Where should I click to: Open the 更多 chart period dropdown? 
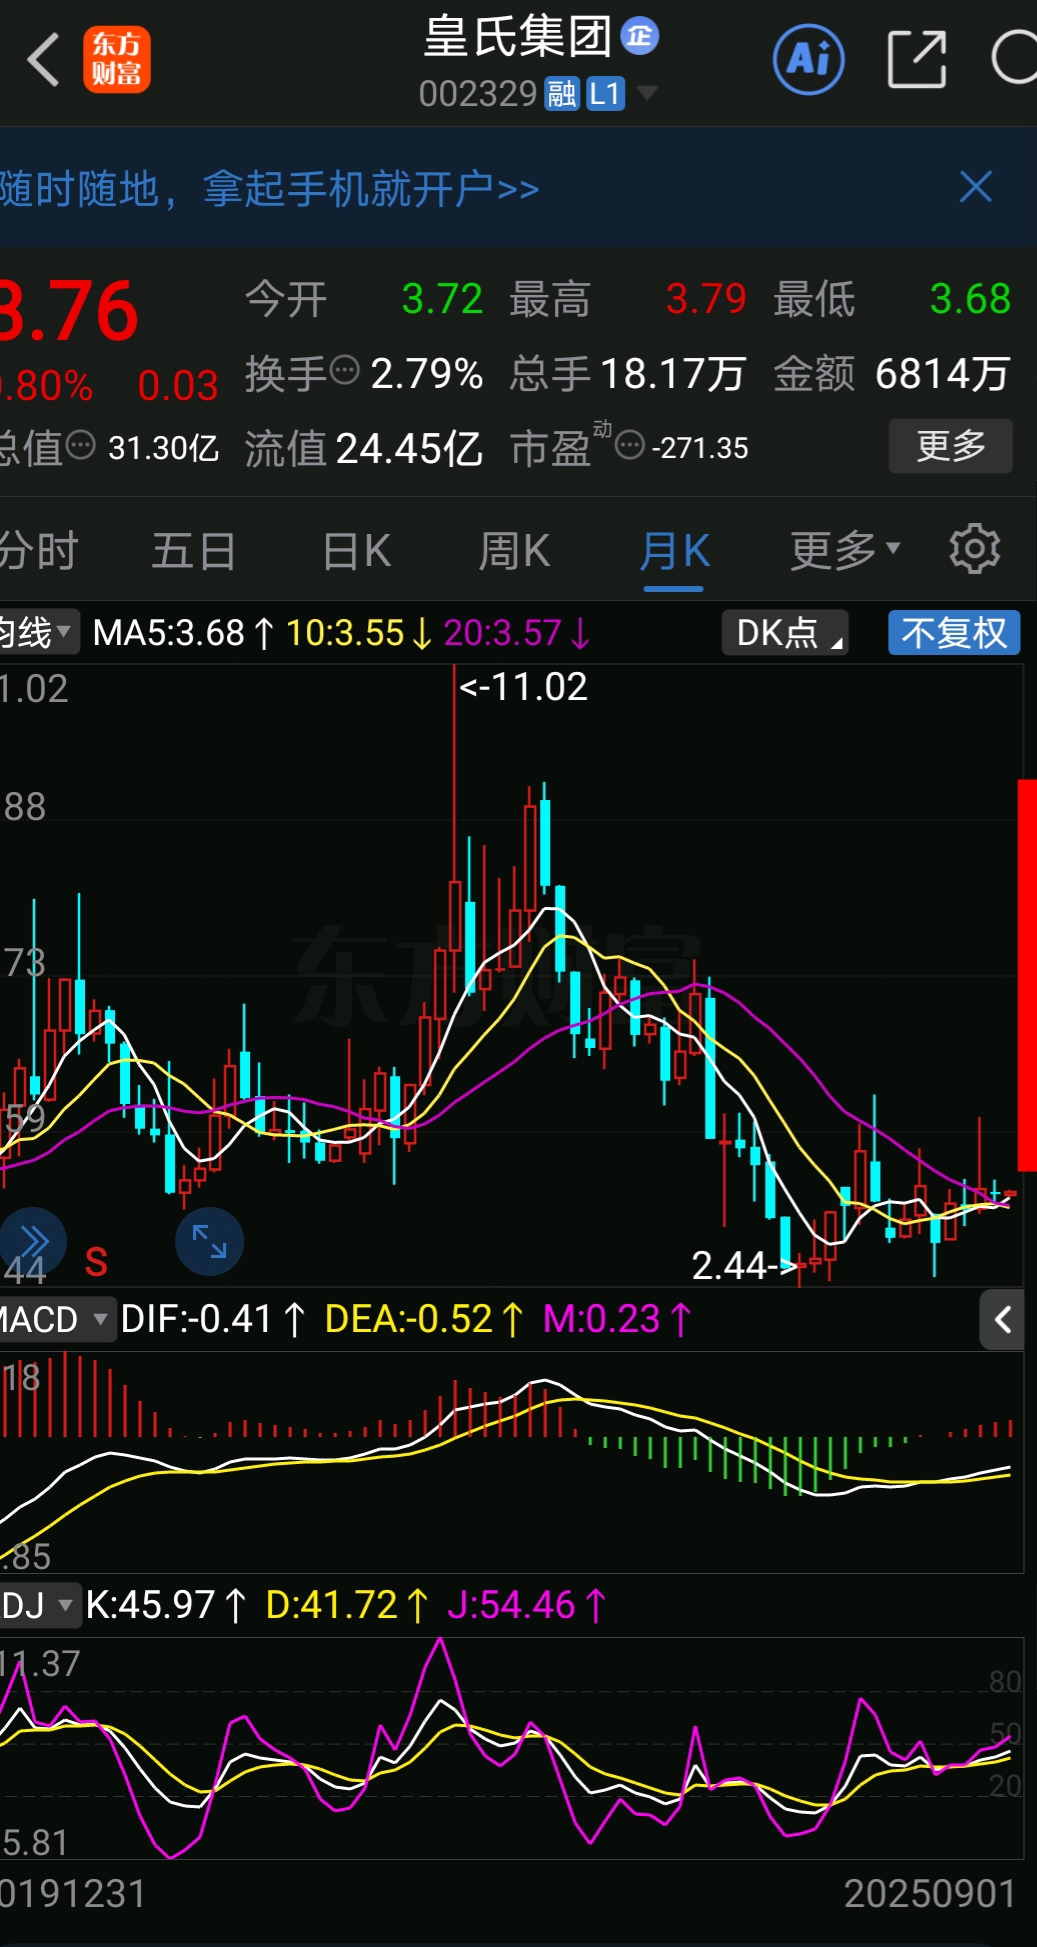click(846, 550)
